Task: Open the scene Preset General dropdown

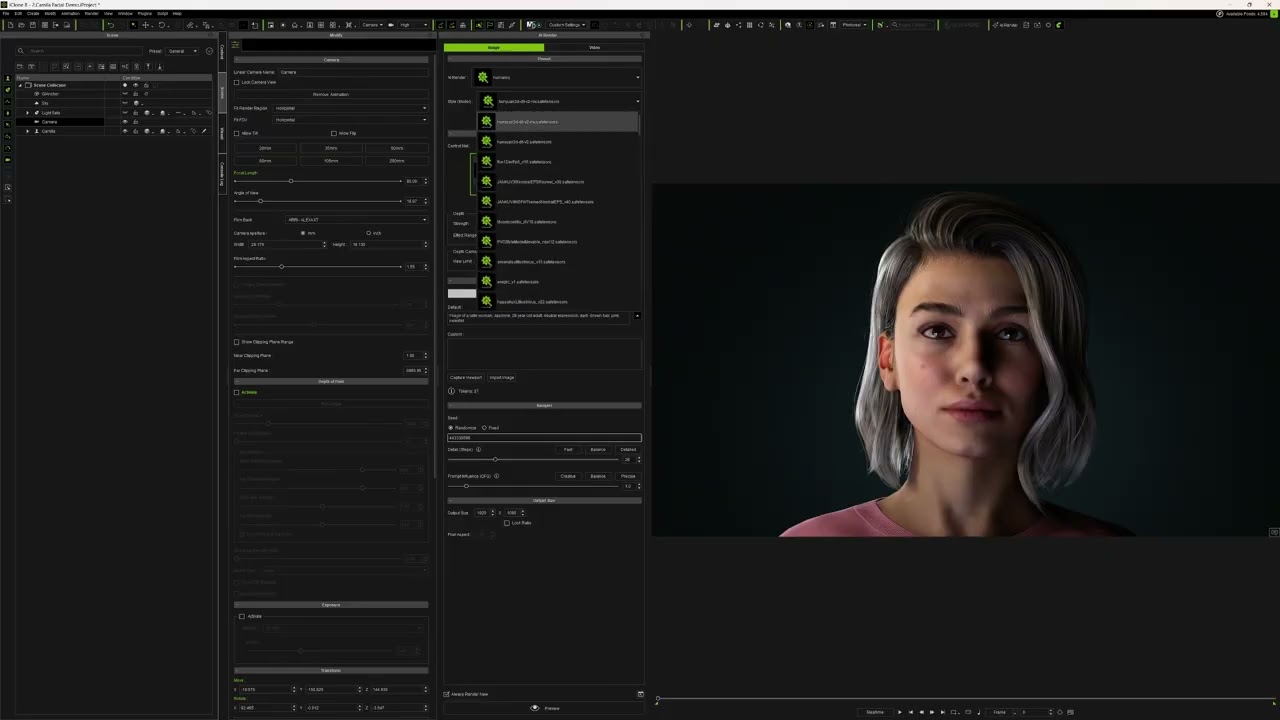Action: (182, 51)
